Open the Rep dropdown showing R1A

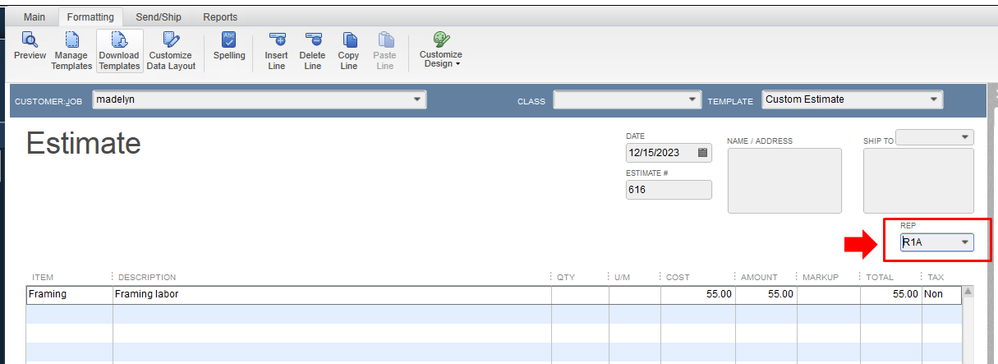click(965, 242)
